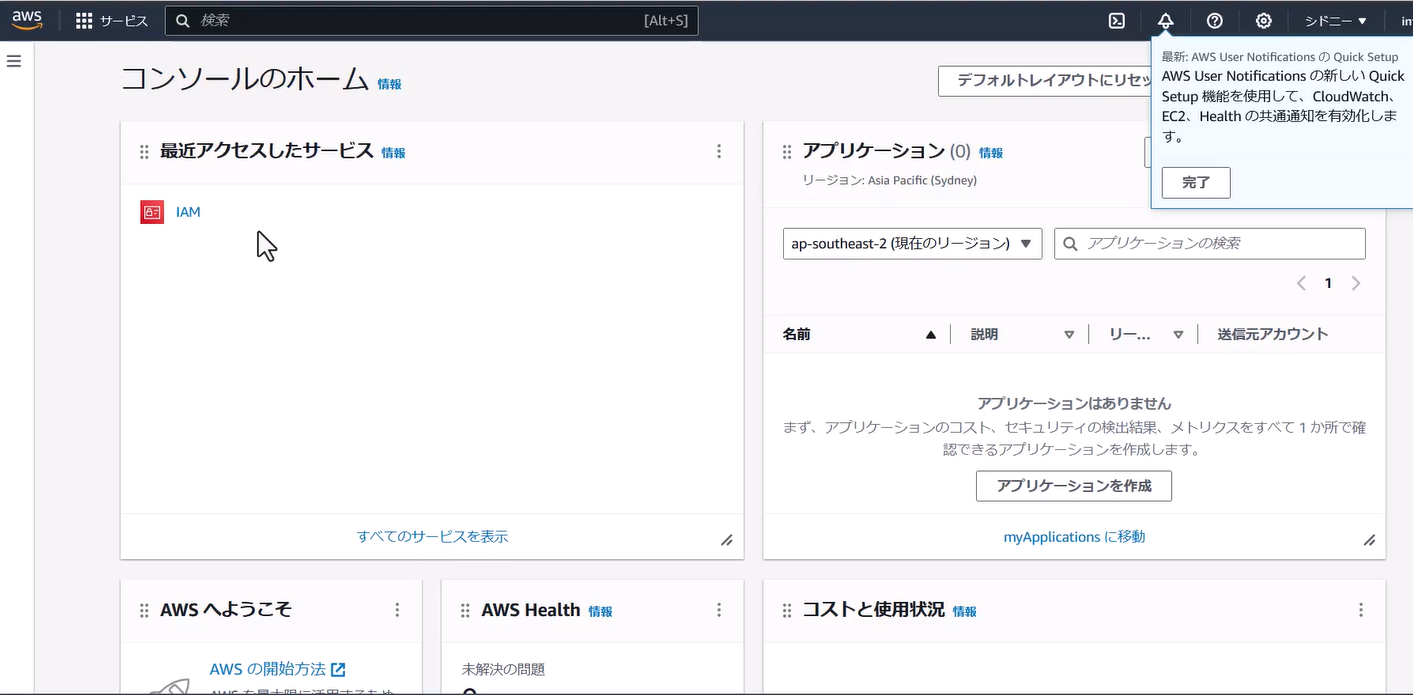Image resolution: width=1413 pixels, height=695 pixels.
Task: Grab the AWS へようこそ widget drag handle
Action: click(144, 610)
